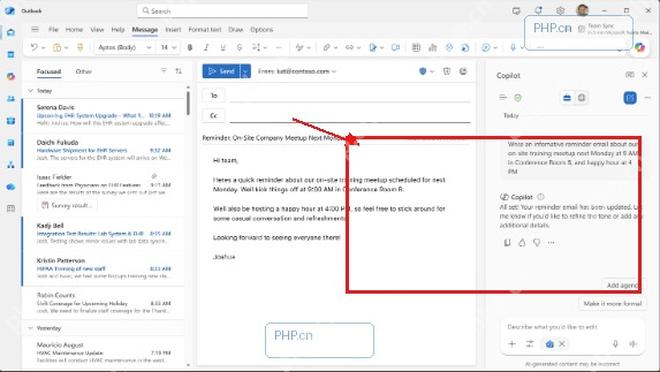
Task: Open the Mail module in the left rail
Action: (x=11, y=32)
